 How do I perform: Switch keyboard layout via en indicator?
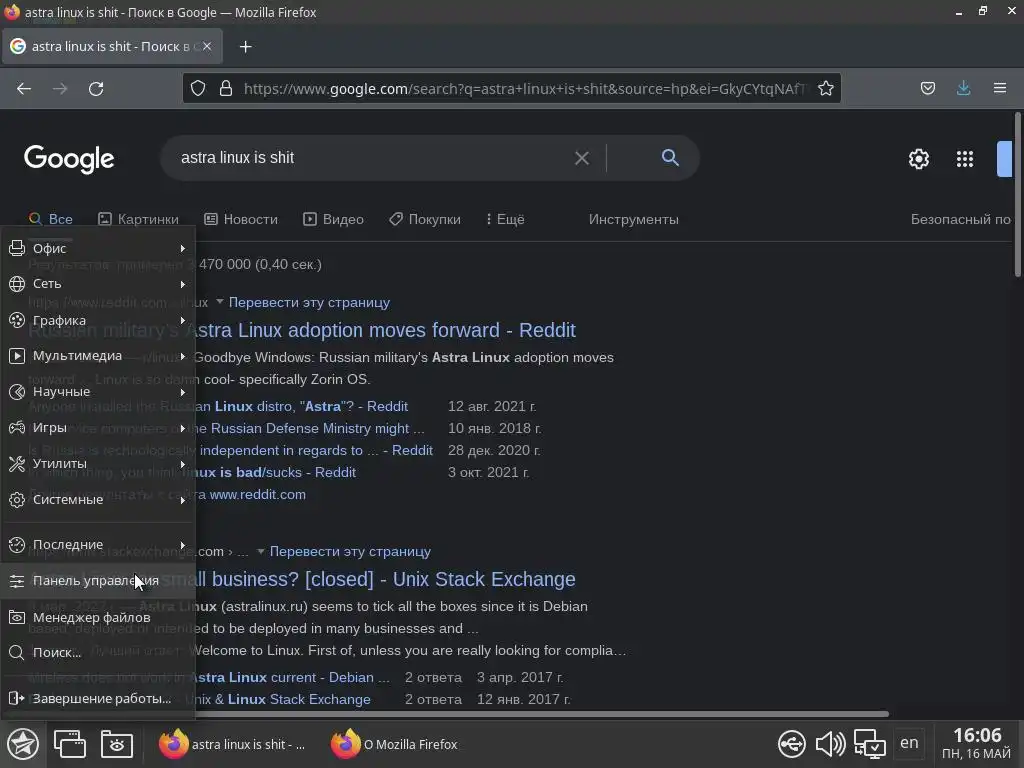click(x=909, y=743)
